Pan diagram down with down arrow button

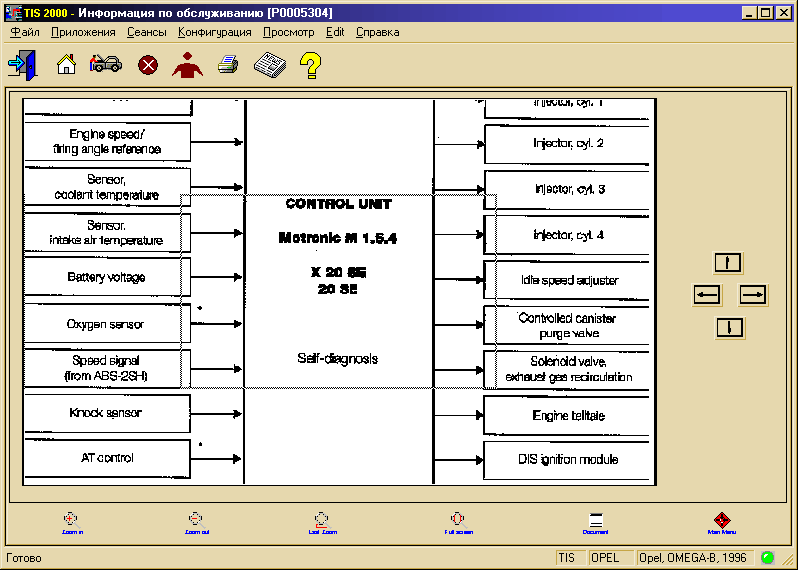click(729, 328)
